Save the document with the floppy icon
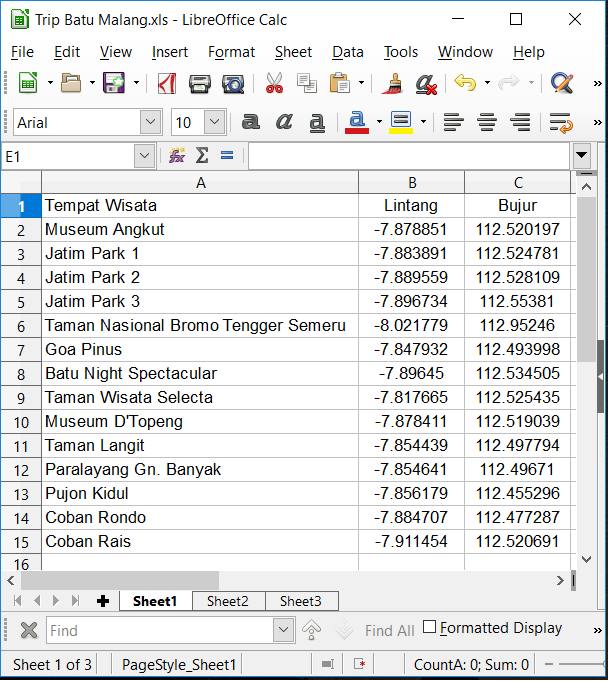This screenshot has height=681, width=608. (x=114, y=83)
